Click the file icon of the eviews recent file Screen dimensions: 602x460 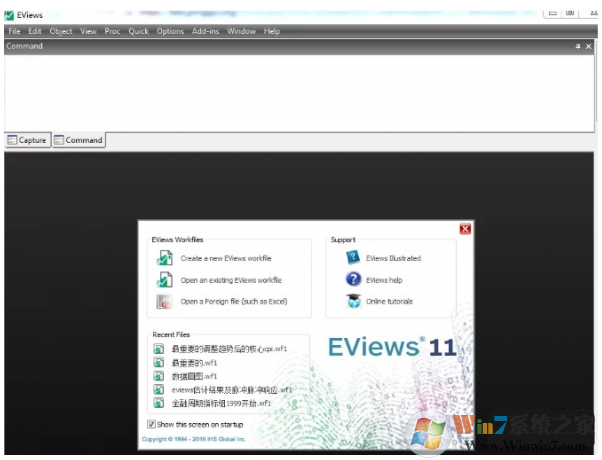(159, 390)
